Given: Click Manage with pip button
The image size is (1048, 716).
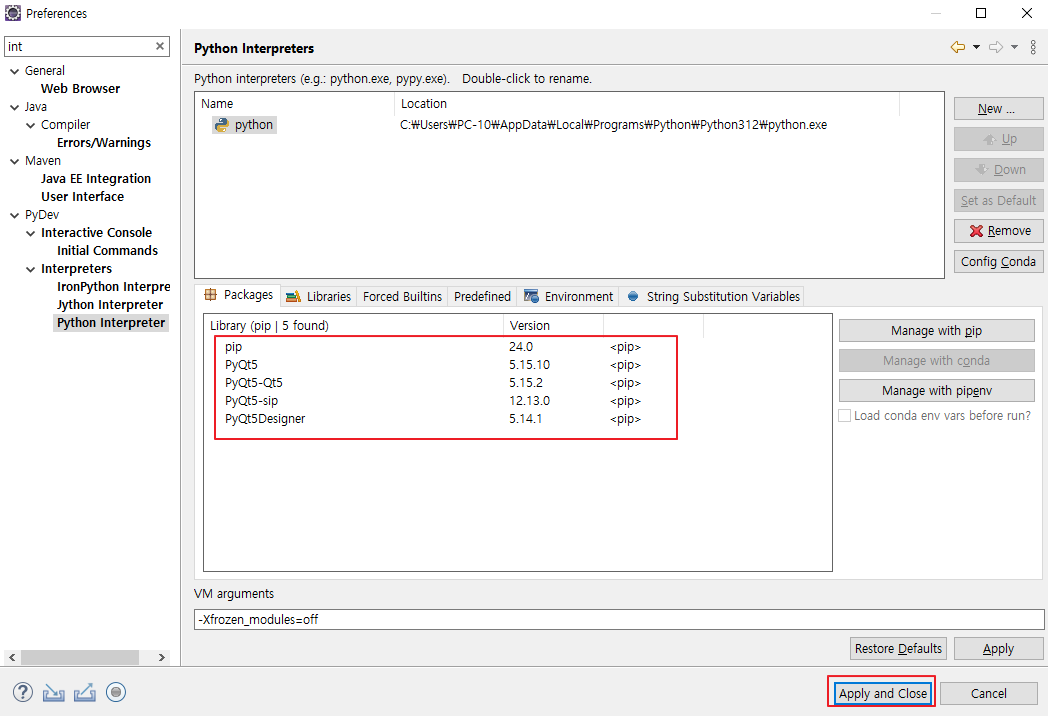Looking at the screenshot, I should point(936,331).
